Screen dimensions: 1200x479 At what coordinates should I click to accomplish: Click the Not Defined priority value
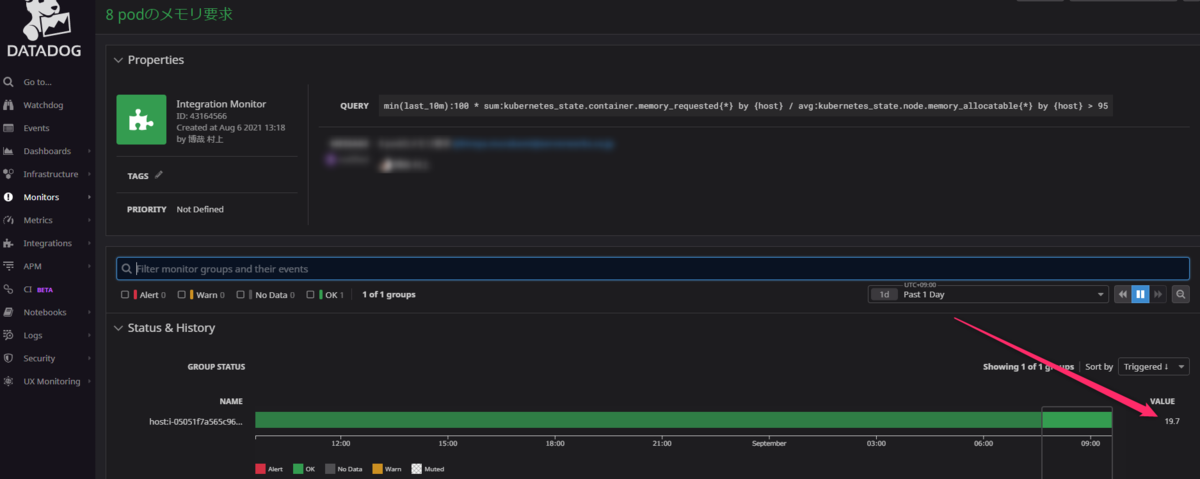200,209
